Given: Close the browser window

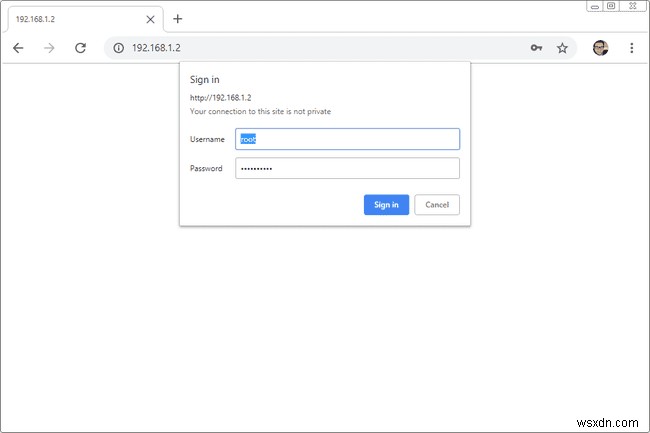Looking at the screenshot, I should (x=633, y=6).
